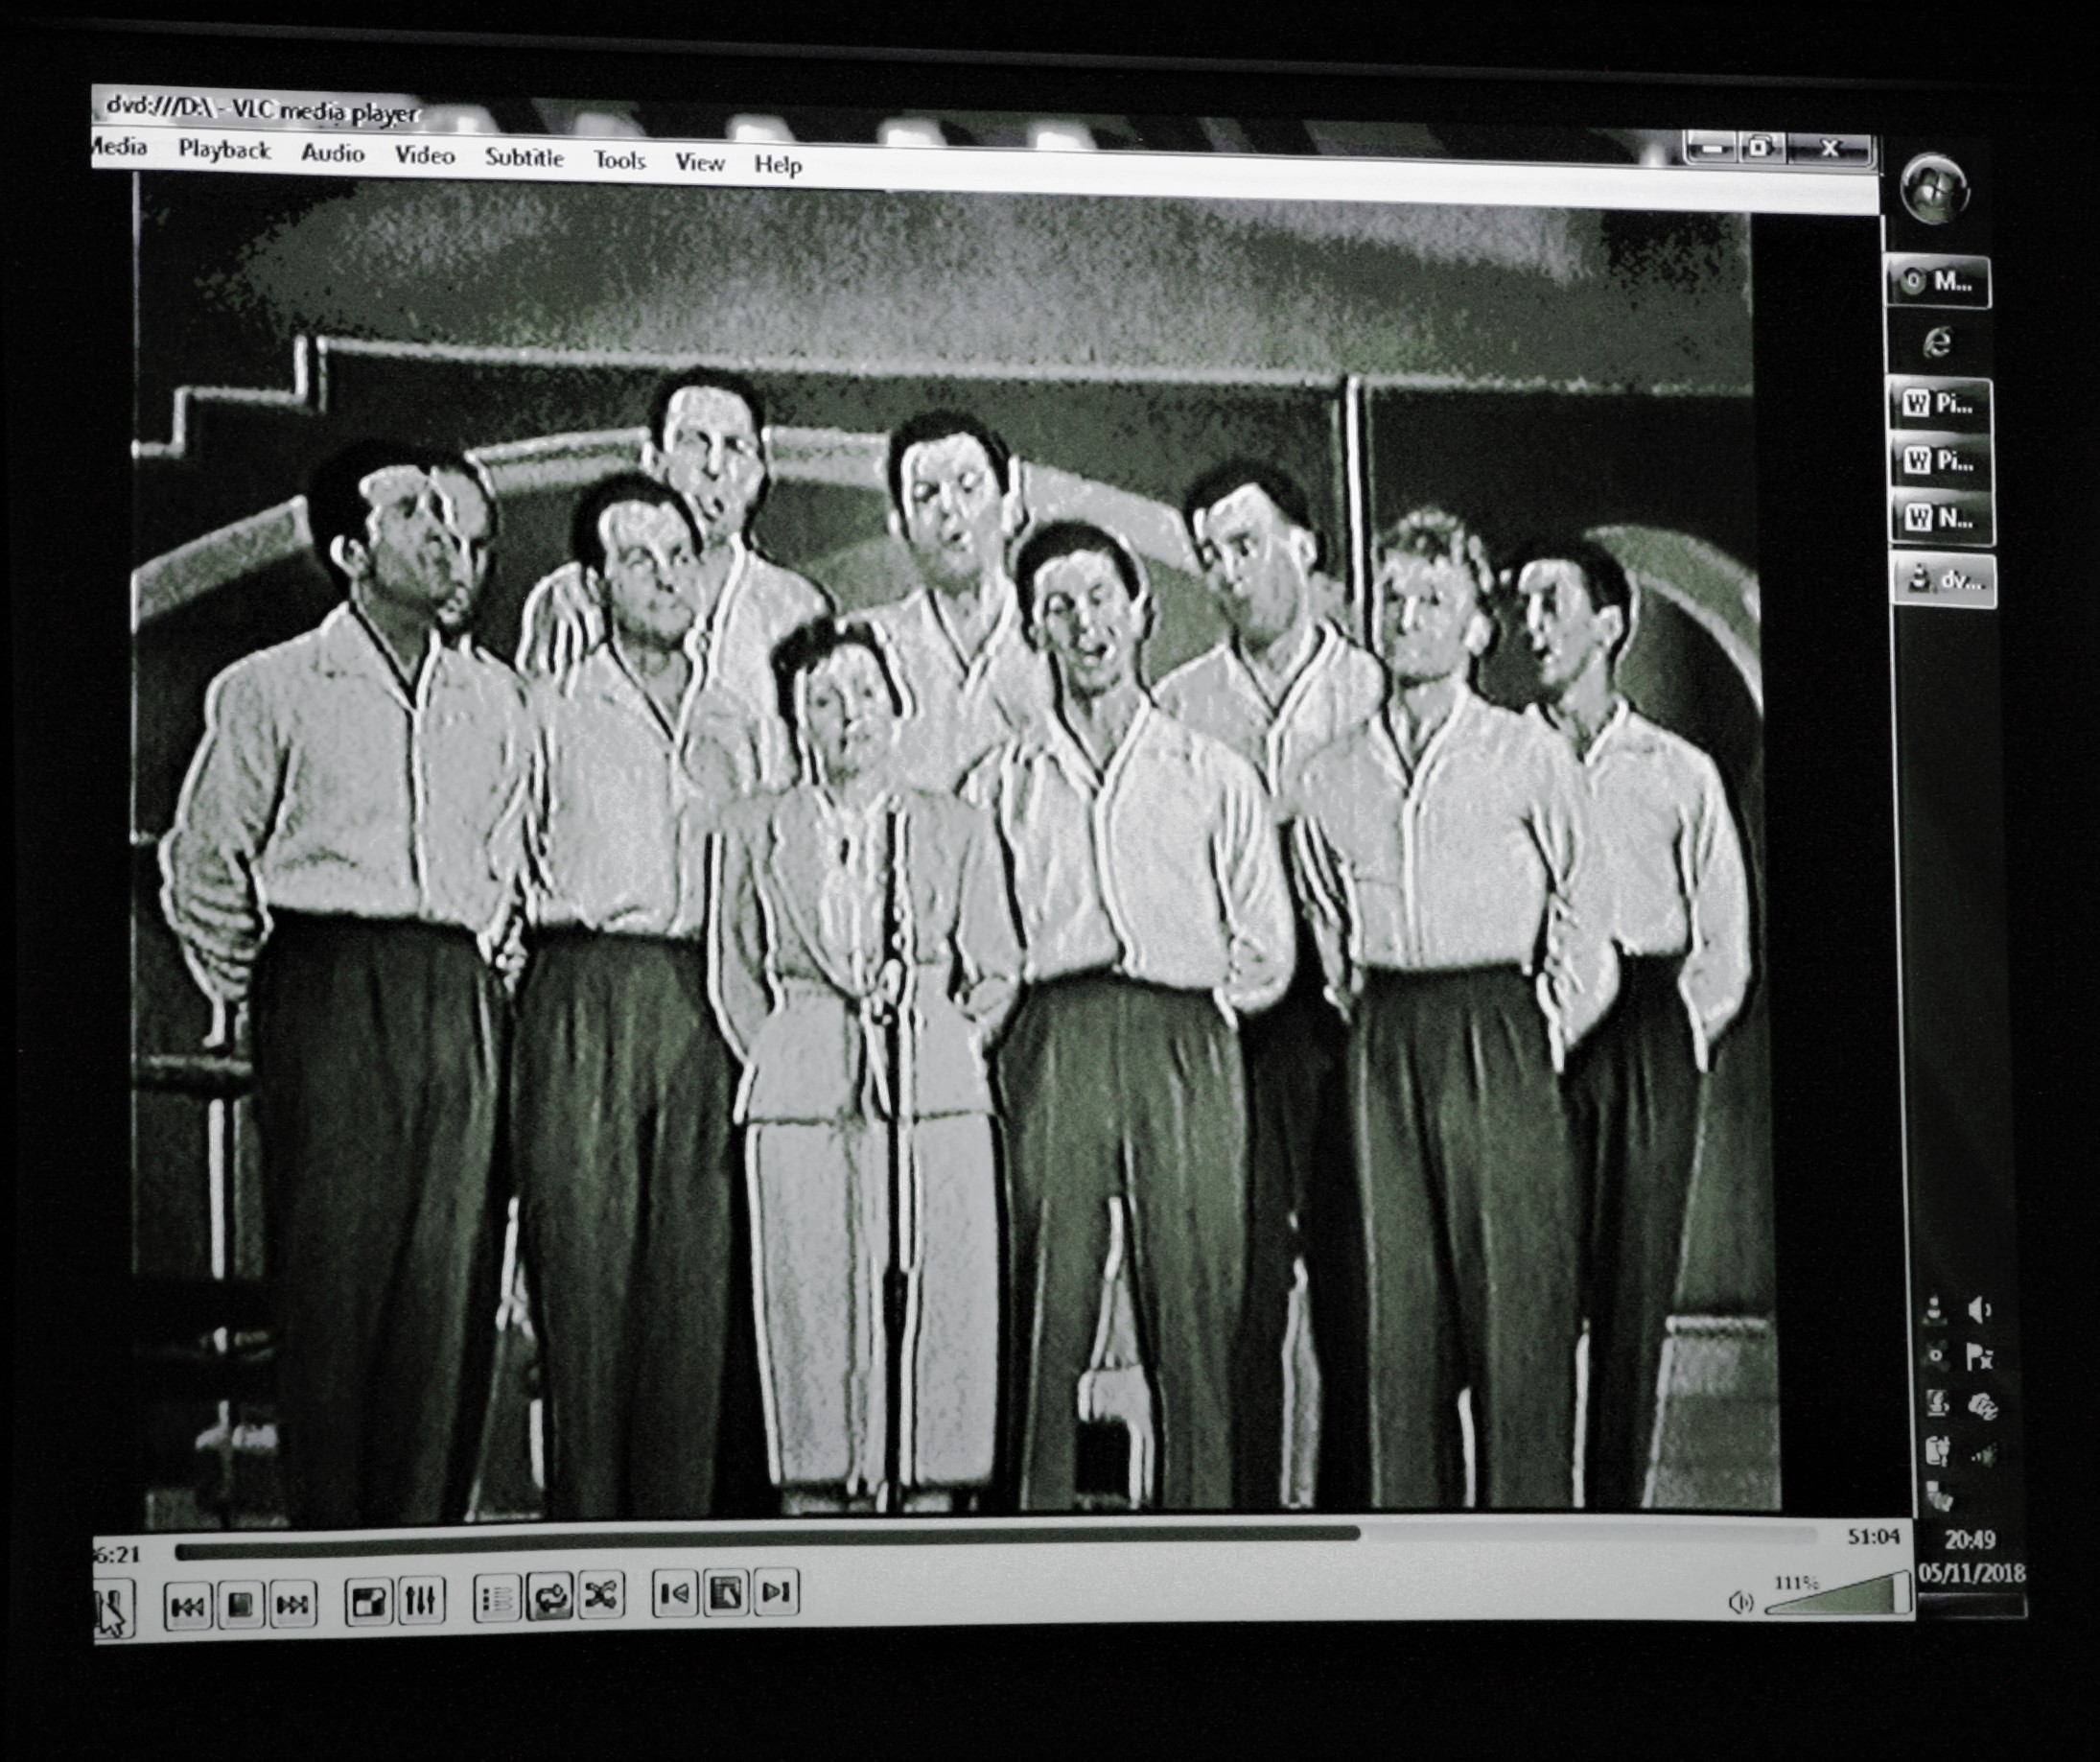This screenshot has width=2100, height=1762.
Task: Expand the View menu
Action: click(x=699, y=162)
